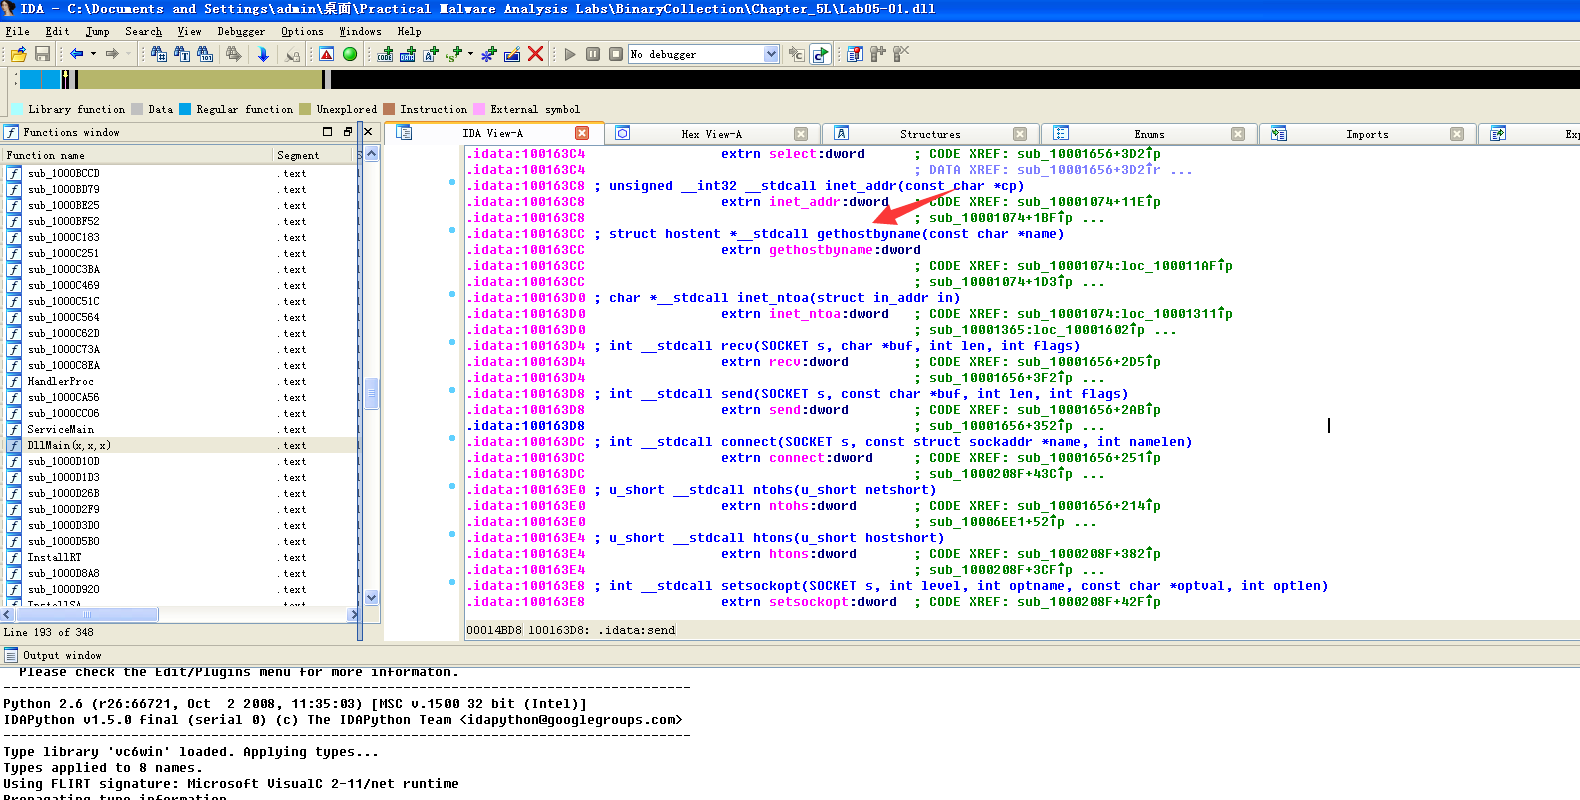Open the Options menu
The height and width of the screenshot is (800, 1580).
pyautogui.click(x=302, y=31)
